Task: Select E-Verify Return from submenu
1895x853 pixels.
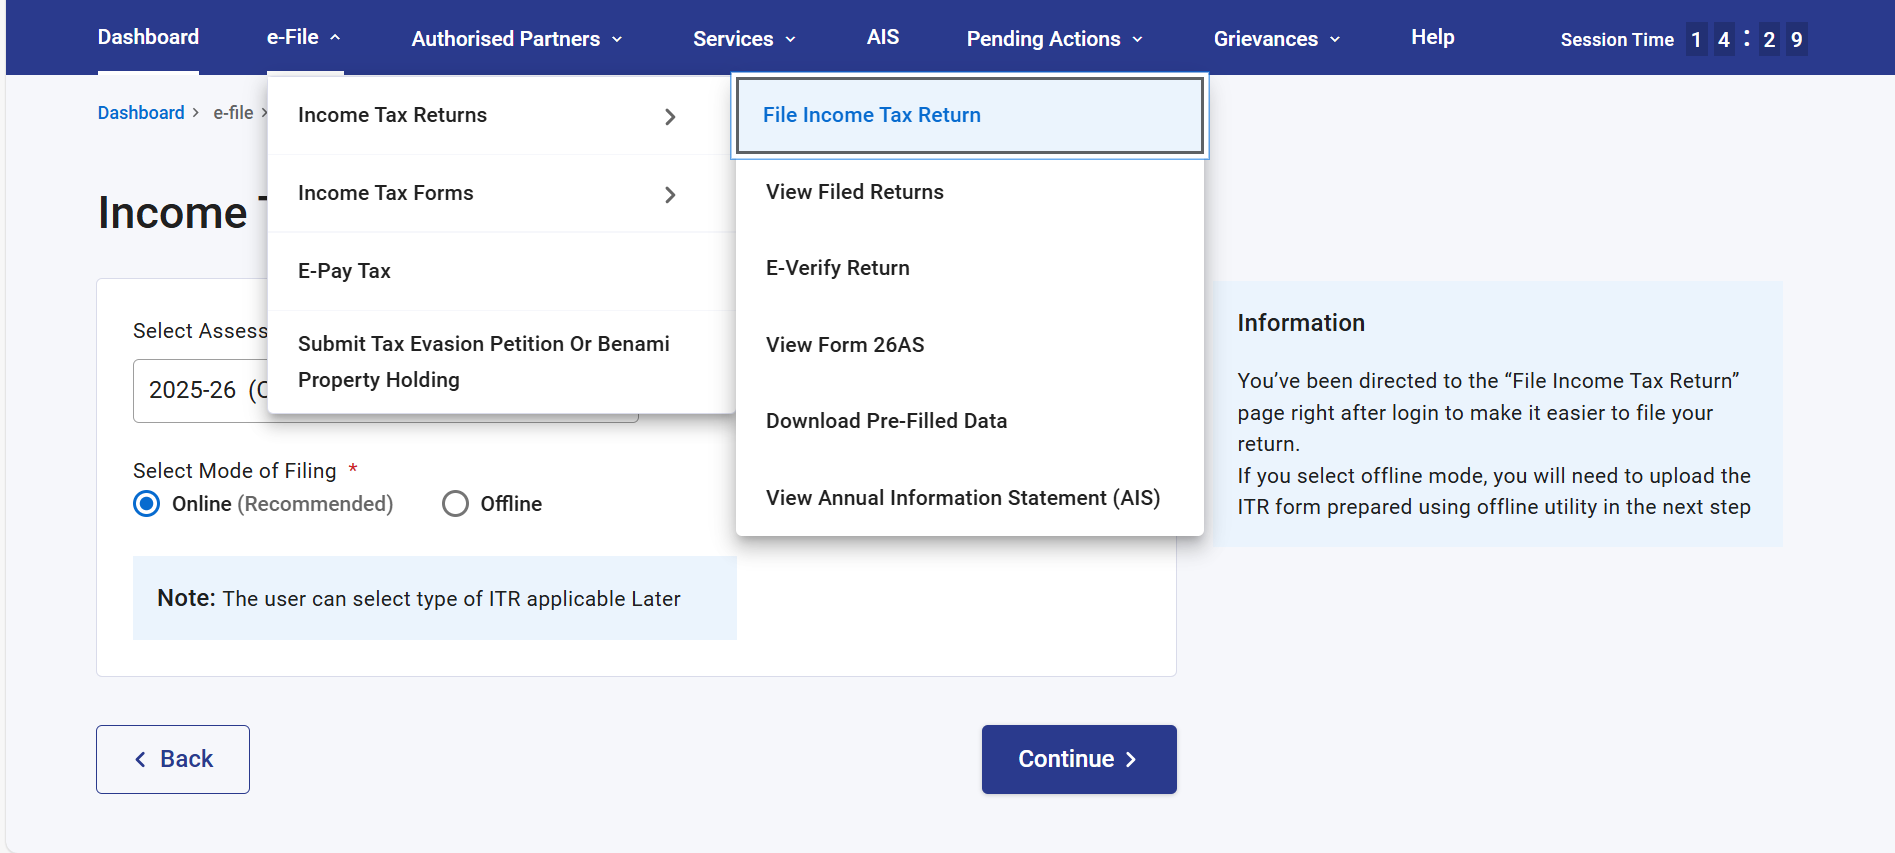Action: [837, 268]
